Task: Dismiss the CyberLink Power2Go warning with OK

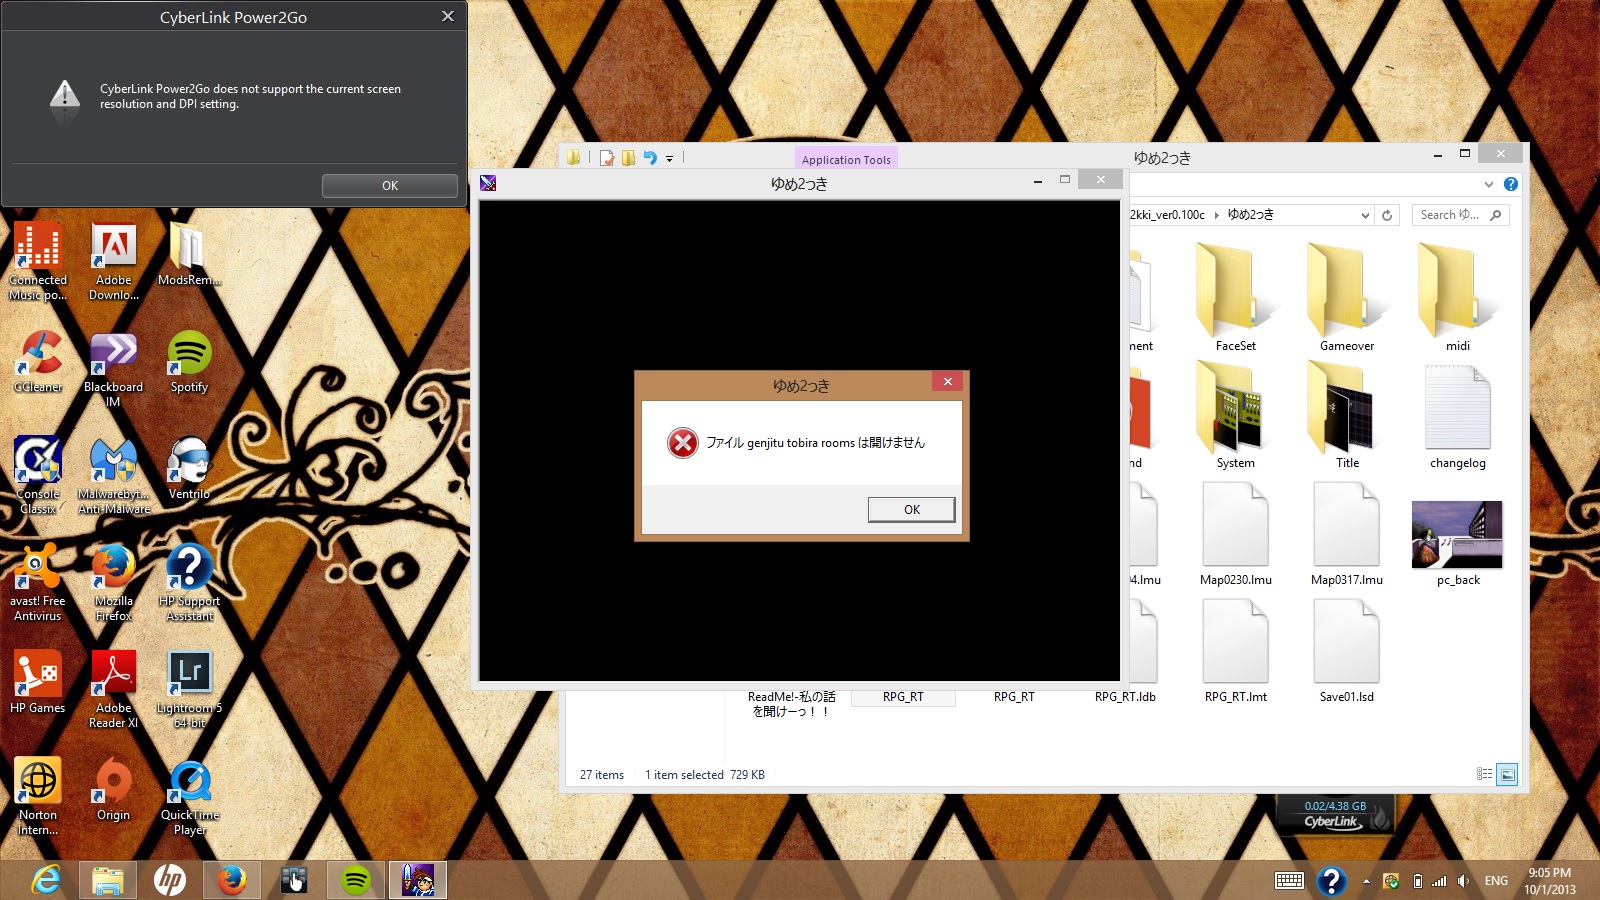Action: click(390, 185)
